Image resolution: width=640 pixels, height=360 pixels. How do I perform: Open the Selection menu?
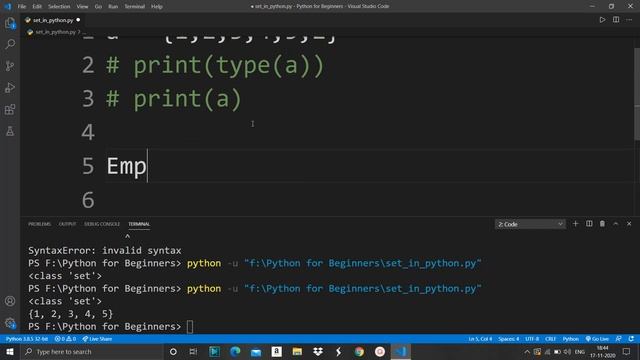point(59,7)
